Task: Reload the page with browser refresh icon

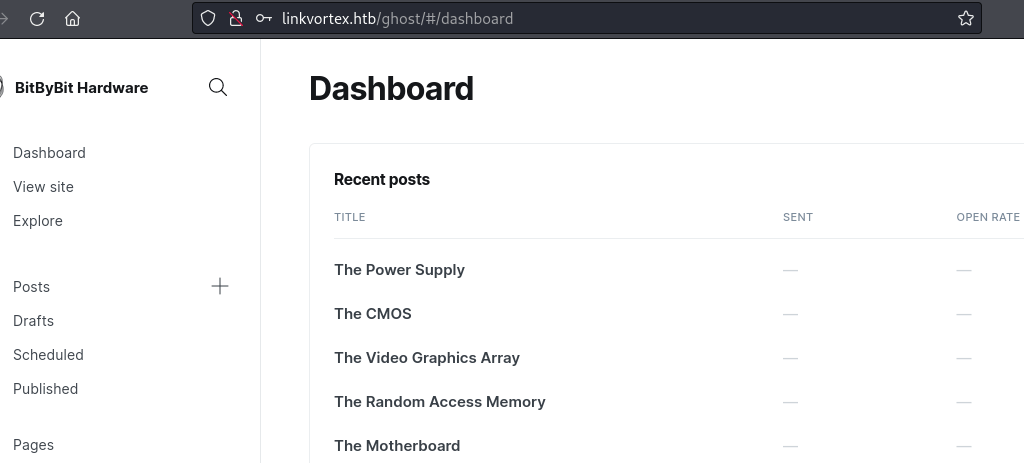Action: point(37,18)
